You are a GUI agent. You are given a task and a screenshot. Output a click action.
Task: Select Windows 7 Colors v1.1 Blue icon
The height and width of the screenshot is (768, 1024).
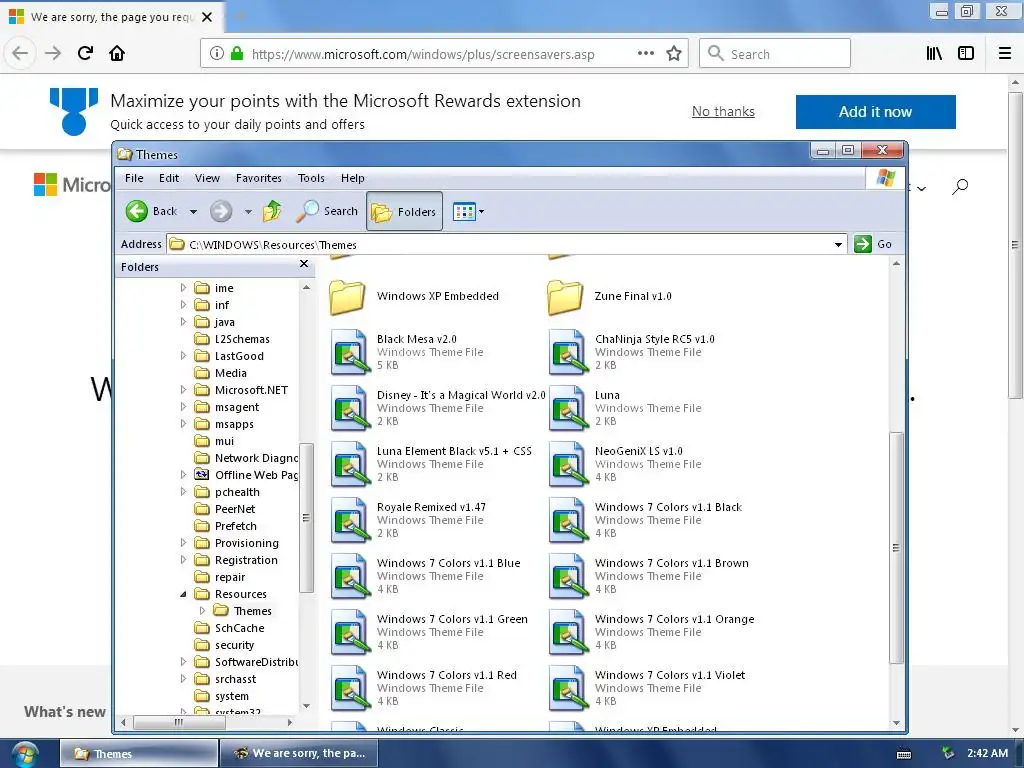pyautogui.click(x=350, y=577)
